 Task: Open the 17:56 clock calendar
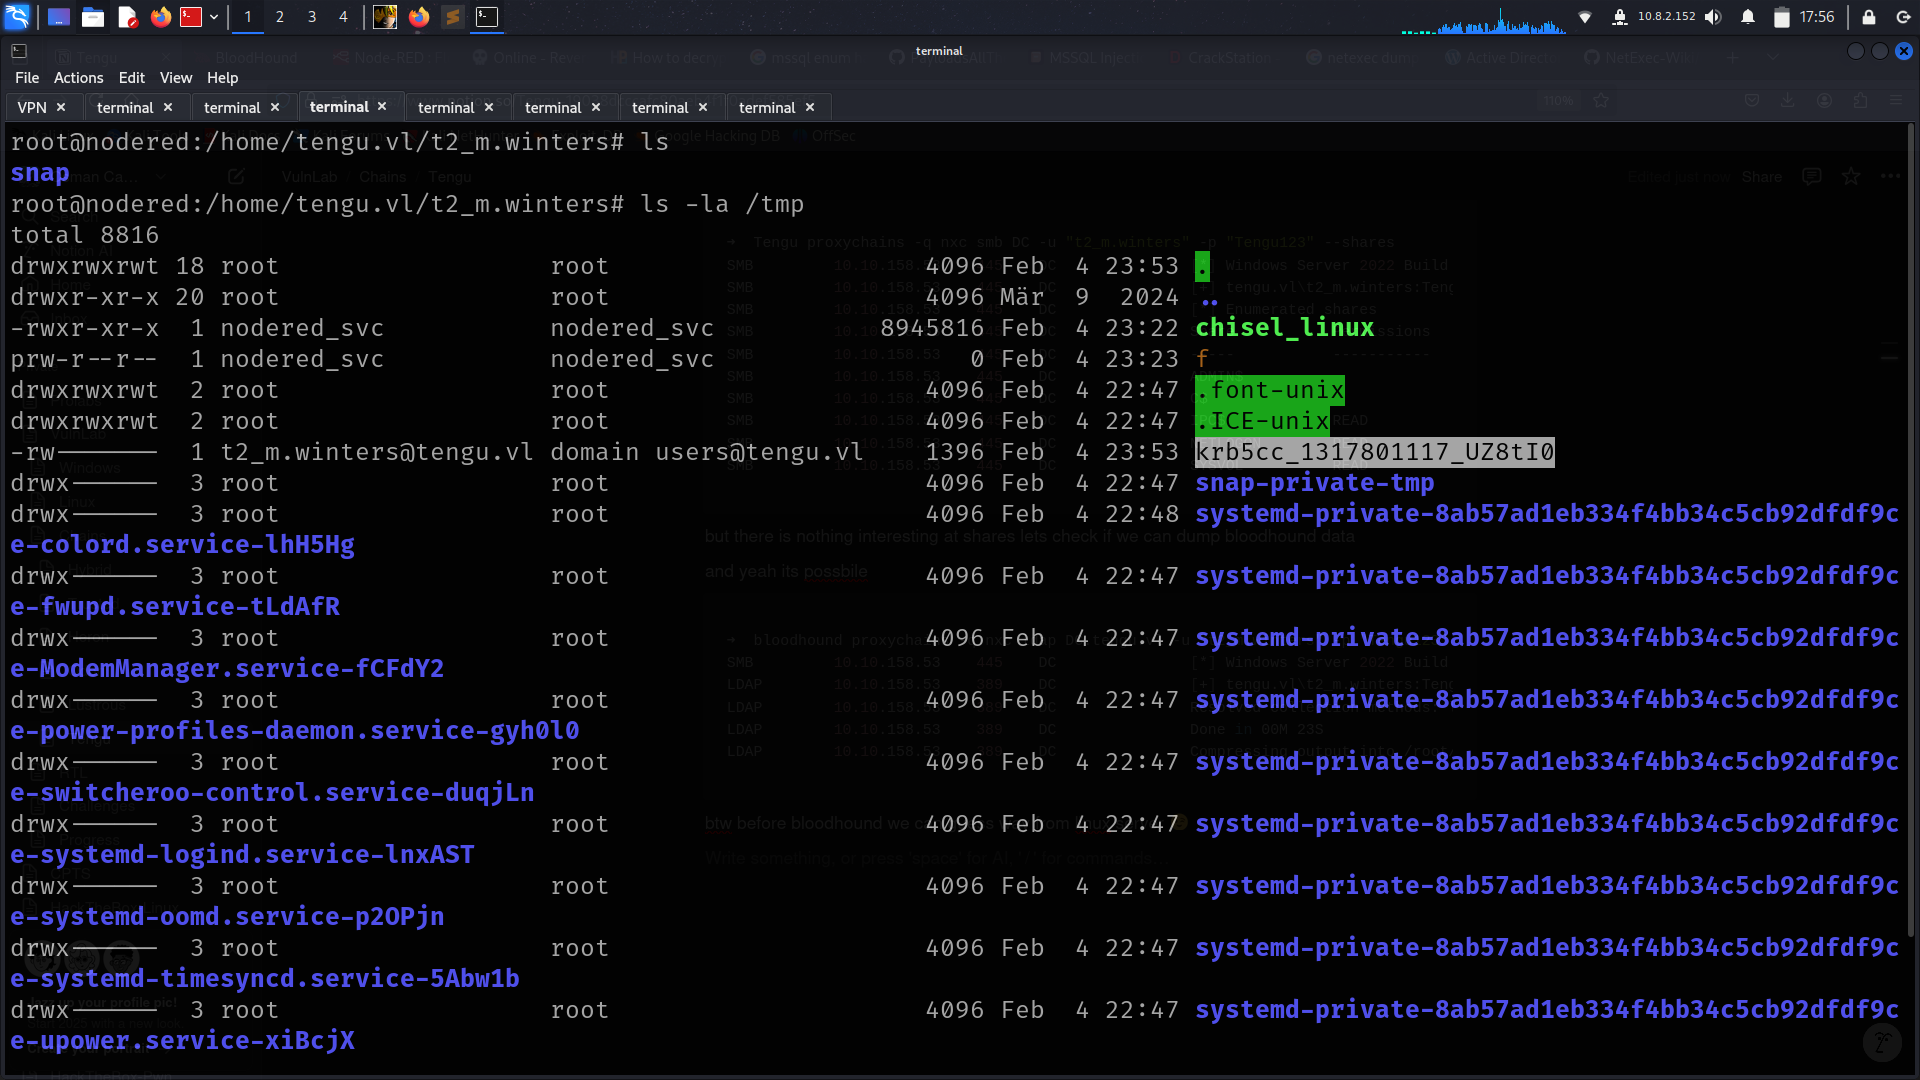coord(1817,17)
